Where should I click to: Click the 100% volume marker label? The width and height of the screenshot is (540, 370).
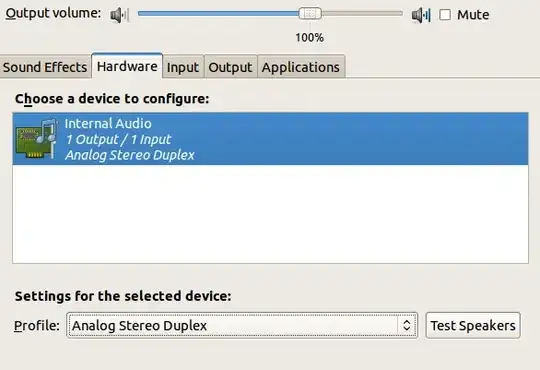pyautogui.click(x=310, y=38)
